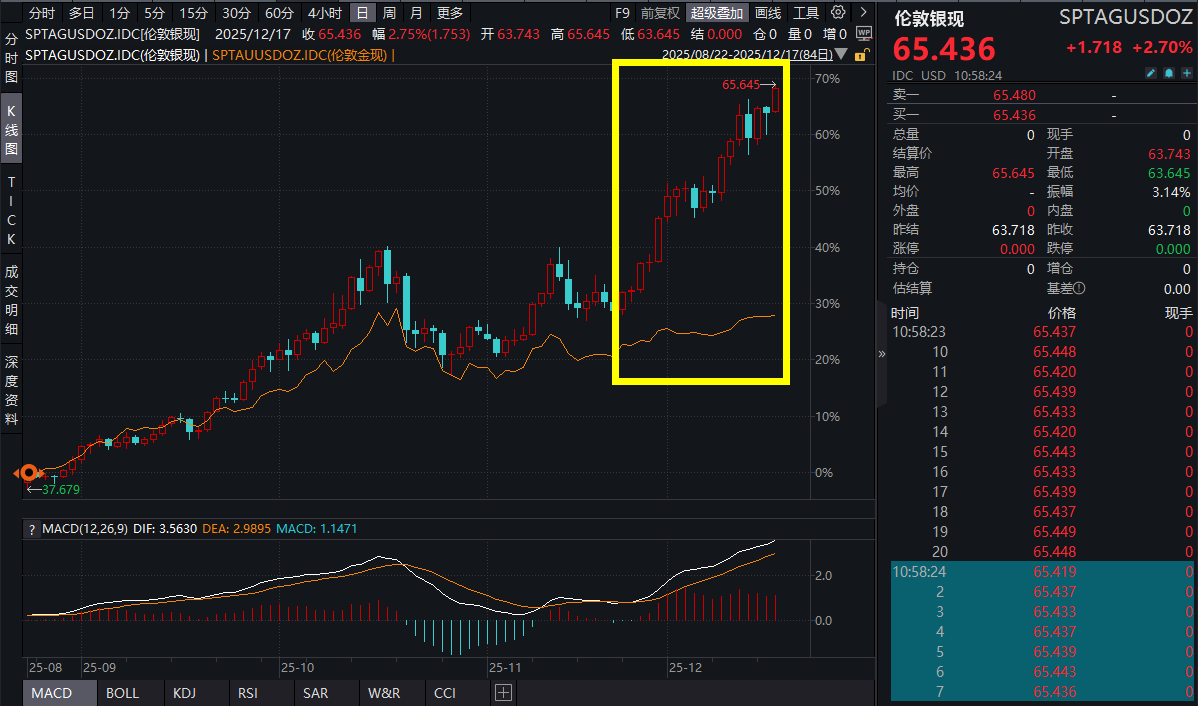Click the 价格 column header
1198x706 pixels.
point(1061,313)
